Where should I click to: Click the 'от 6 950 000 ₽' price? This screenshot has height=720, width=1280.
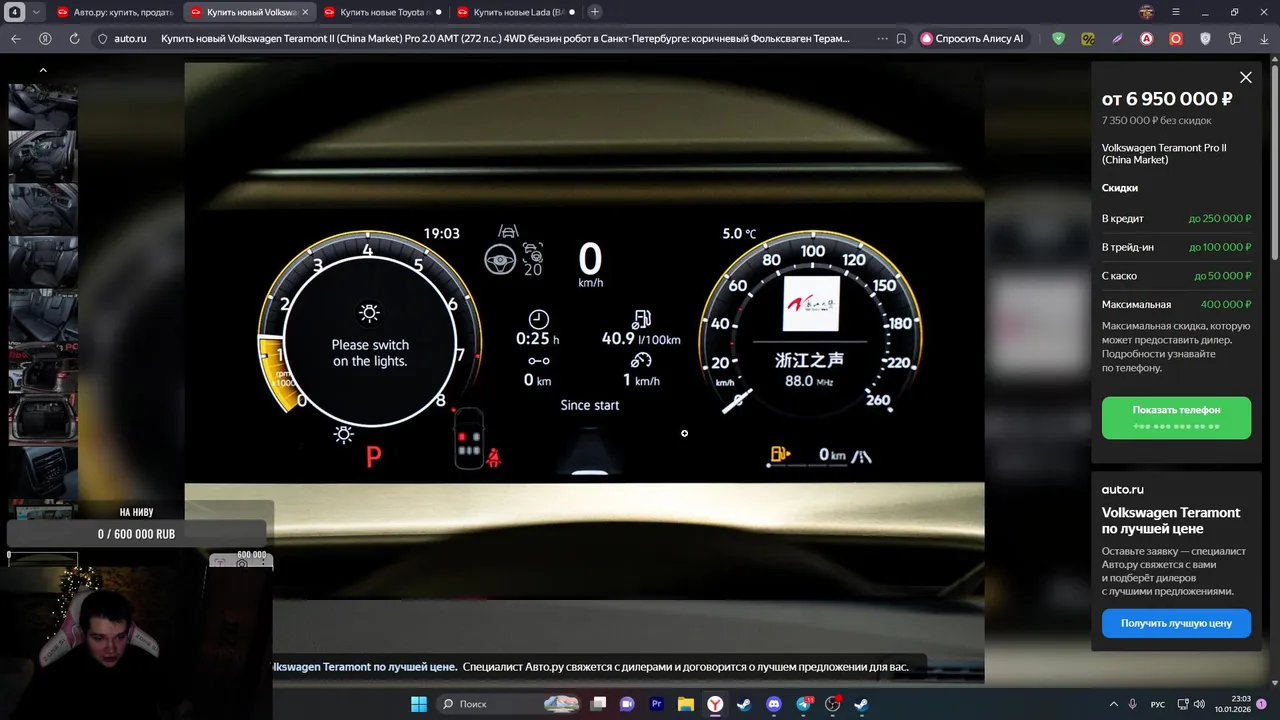pos(1167,99)
